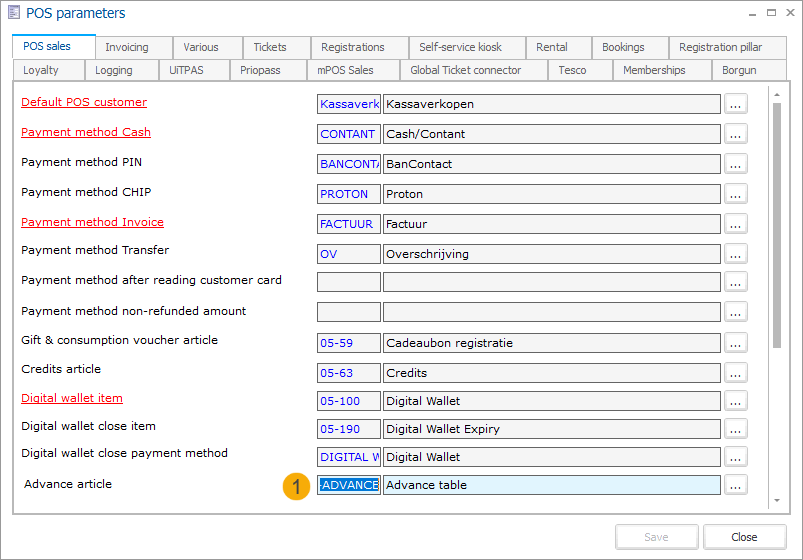This screenshot has height=560, width=803.
Task: Click the ellipsis button for Advance article
Action: 736,485
